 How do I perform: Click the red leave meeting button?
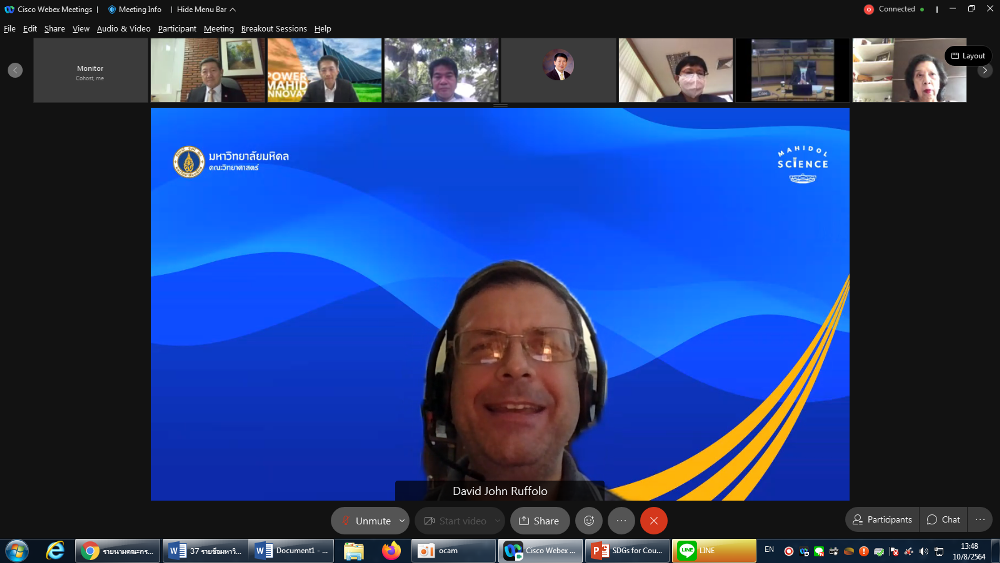pyautogui.click(x=654, y=520)
